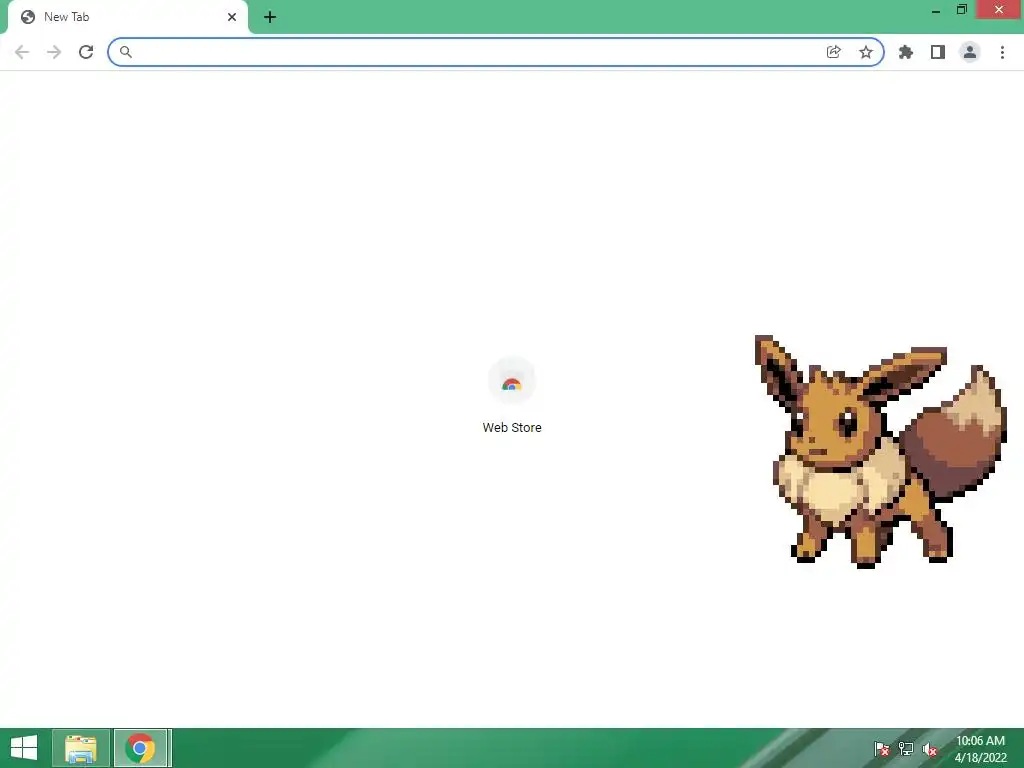Click the Eevee pixel art image
Image resolution: width=1024 pixels, height=768 pixels.
coord(880,451)
